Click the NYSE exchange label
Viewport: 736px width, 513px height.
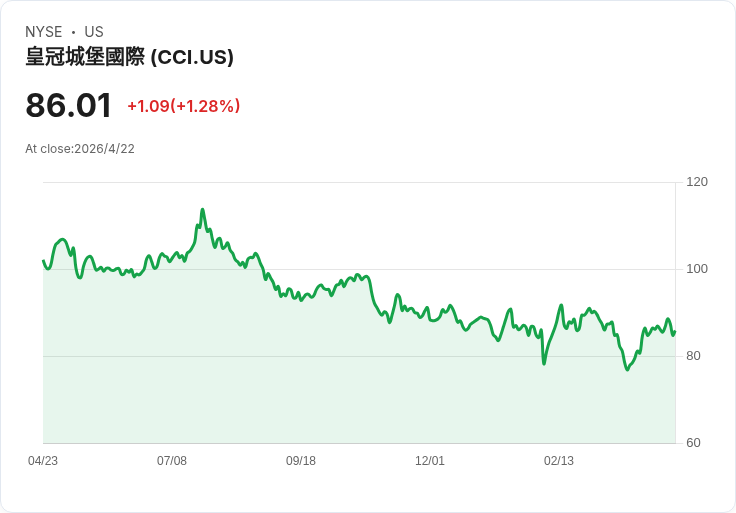point(43,32)
